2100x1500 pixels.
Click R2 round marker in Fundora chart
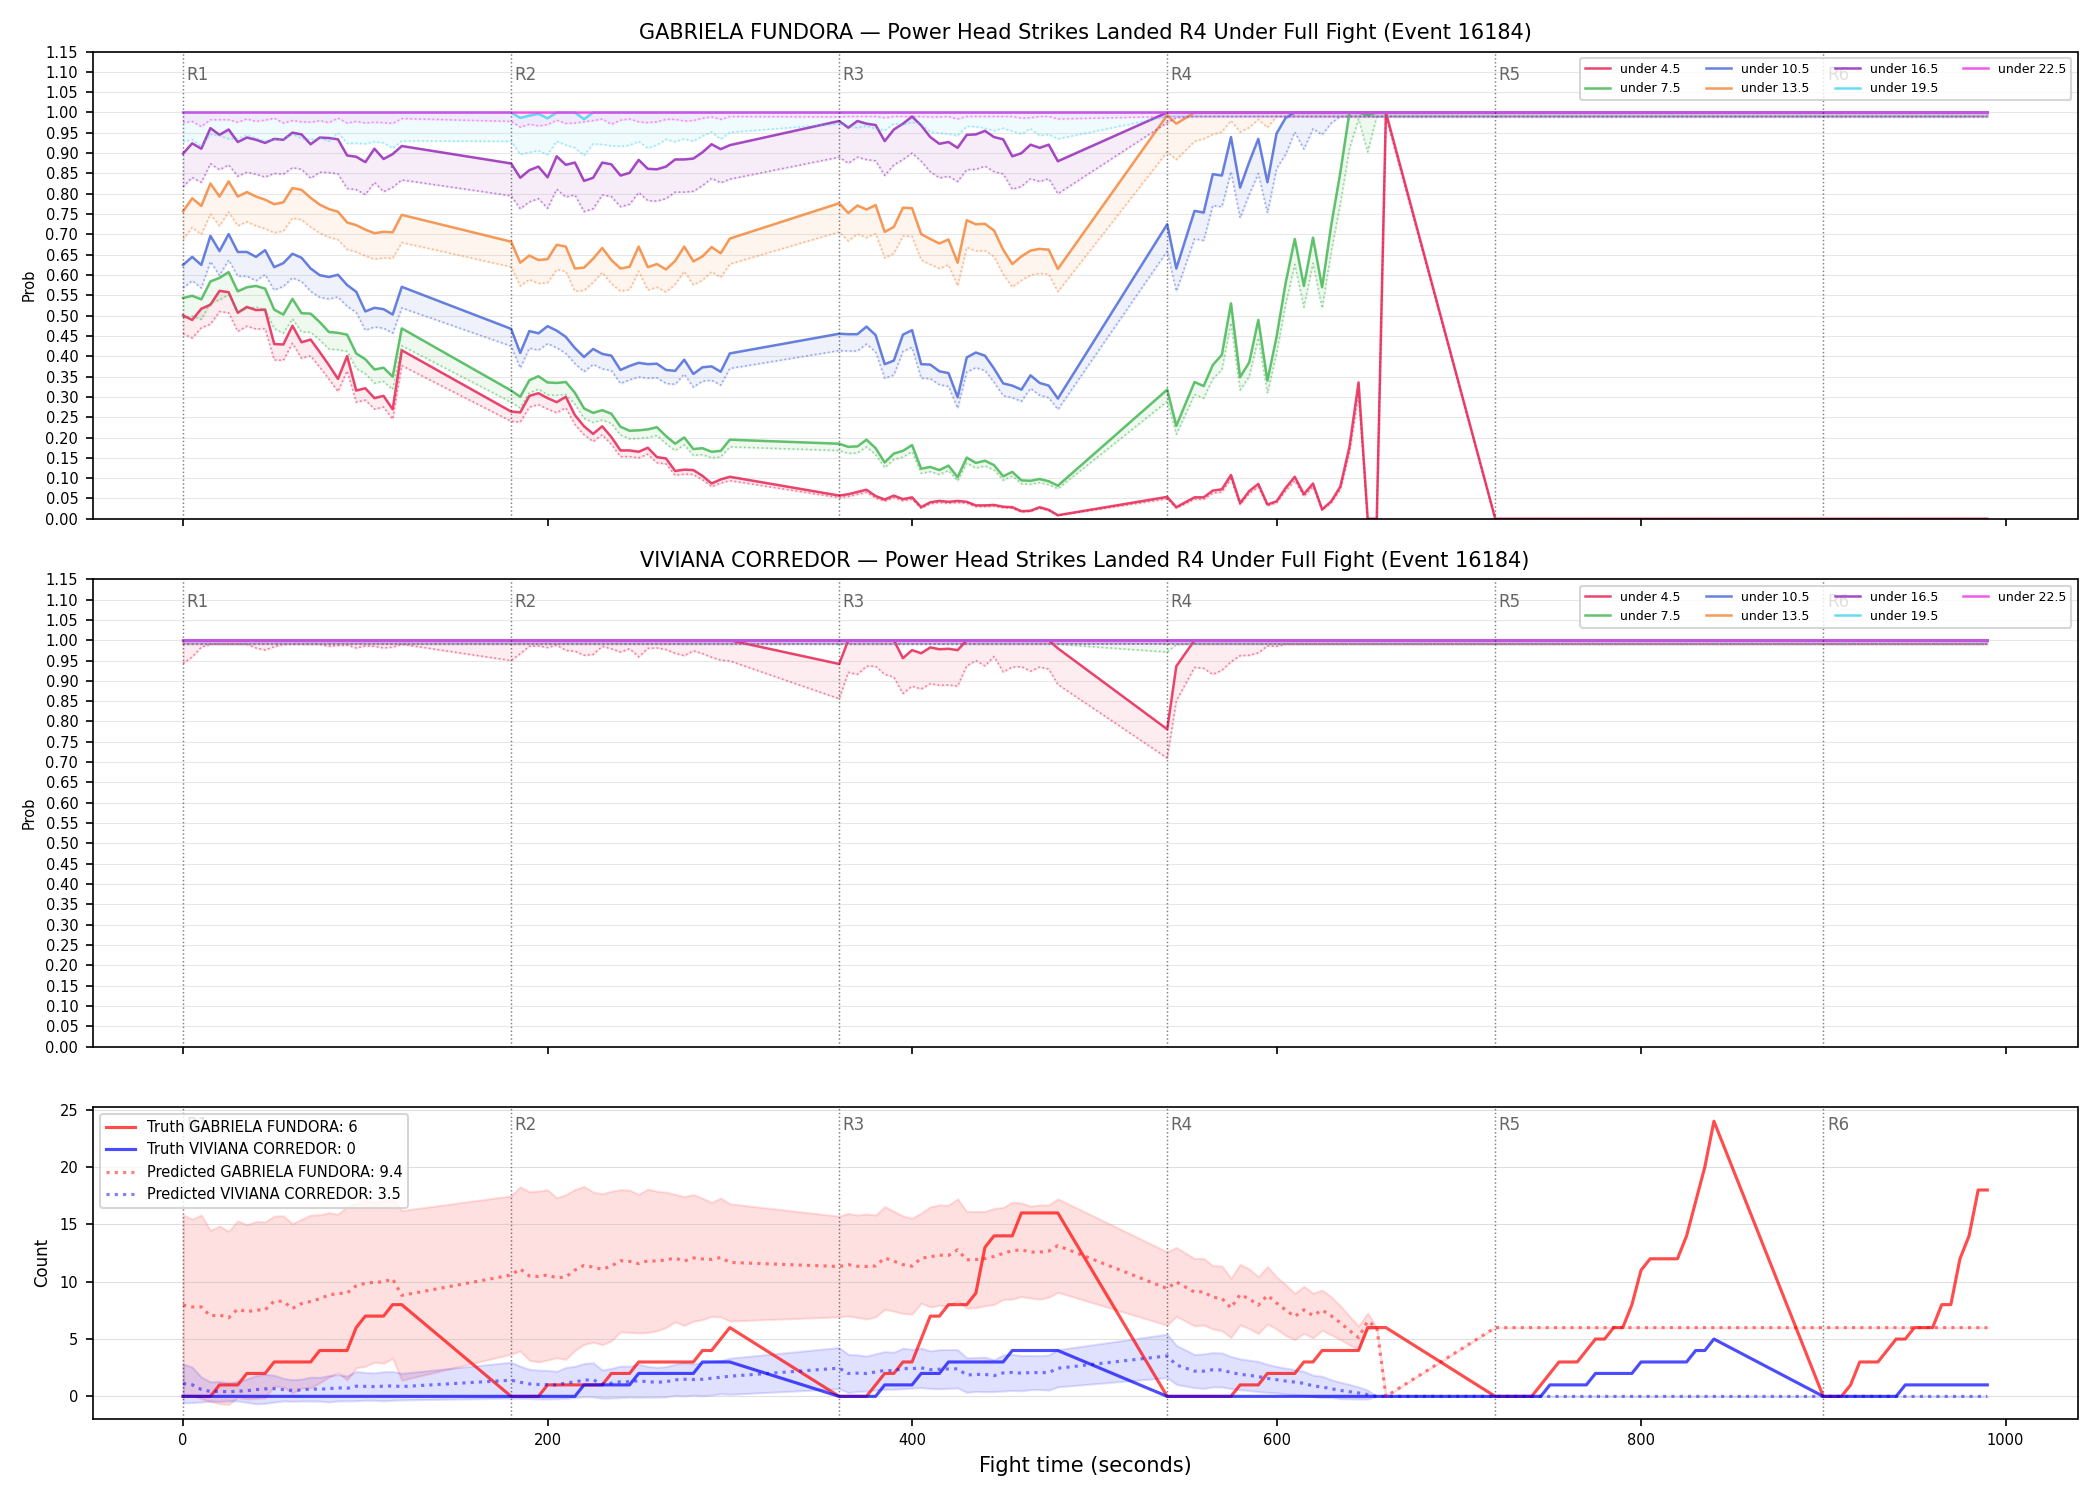525,74
